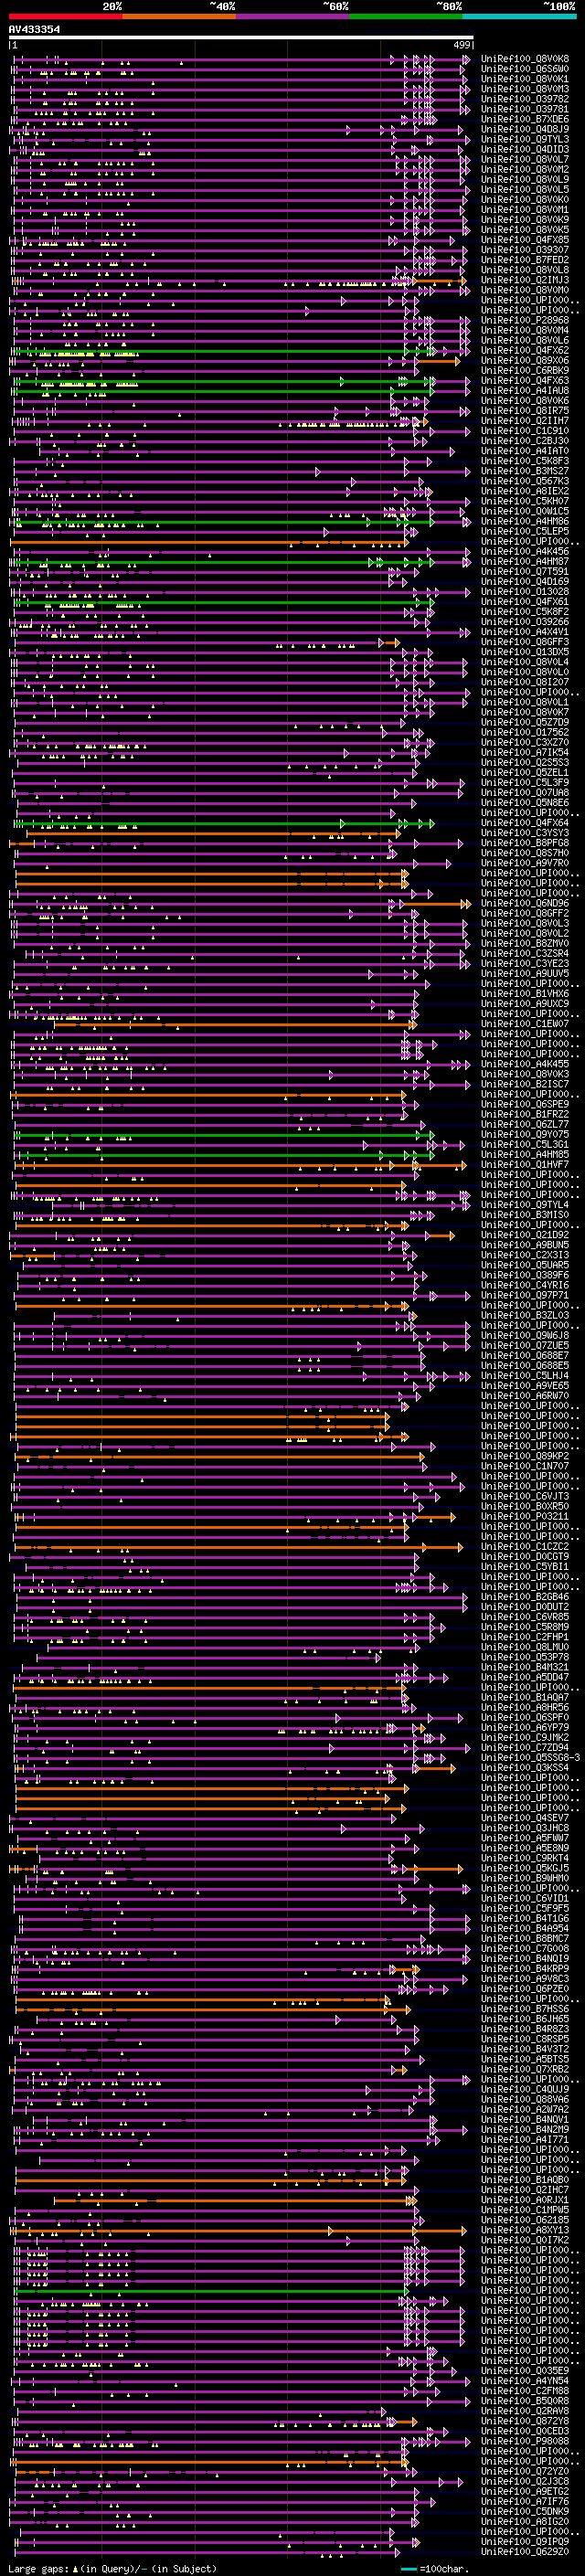This screenshot has height=2576, width=585.
Task: Select the UniRef100_P03211 row label
Action: [x=525, y=1516]
